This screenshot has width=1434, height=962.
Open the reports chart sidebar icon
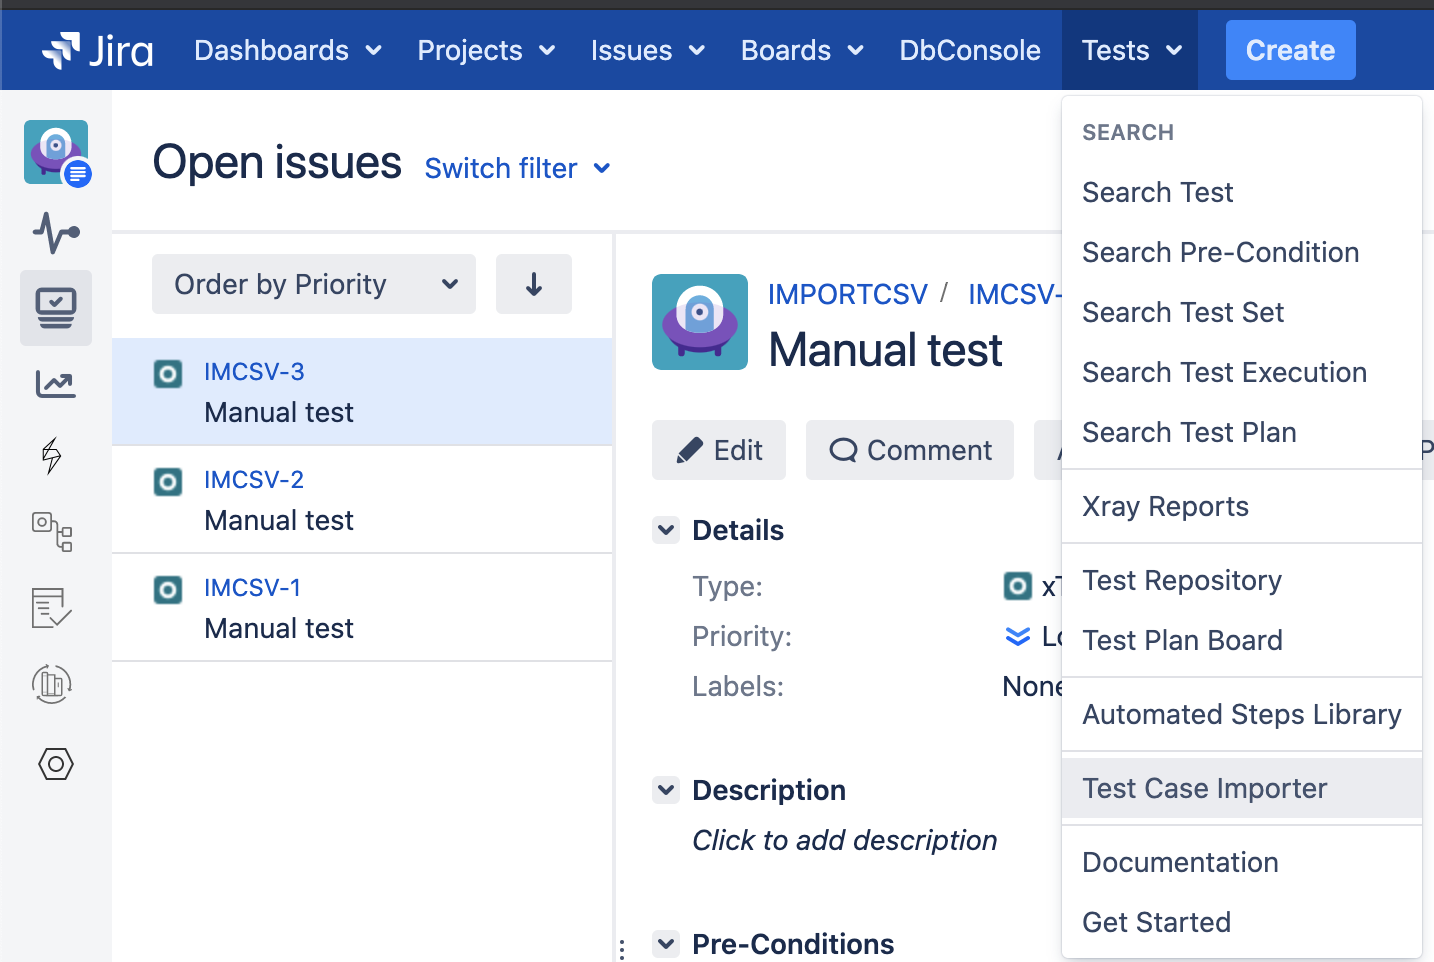click(x=55, y=384)
